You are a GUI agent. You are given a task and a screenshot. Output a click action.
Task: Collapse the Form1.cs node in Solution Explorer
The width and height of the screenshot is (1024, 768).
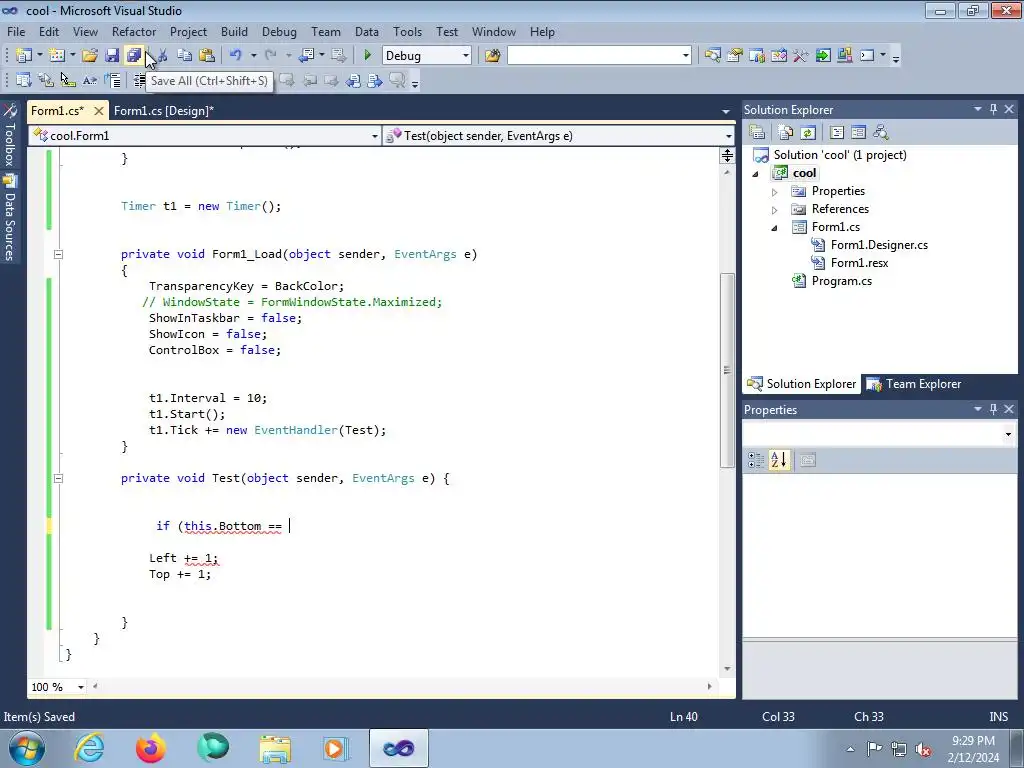click(x=775, y=228)
